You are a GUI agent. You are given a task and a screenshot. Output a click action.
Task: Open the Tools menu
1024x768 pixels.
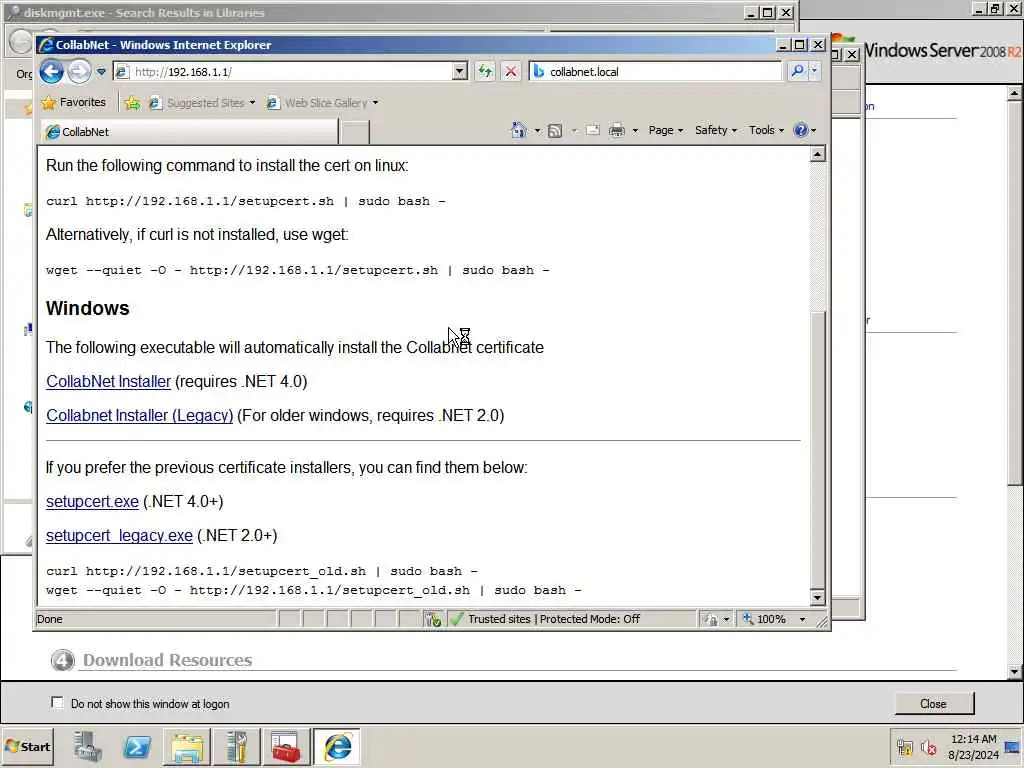coord(766,130)
